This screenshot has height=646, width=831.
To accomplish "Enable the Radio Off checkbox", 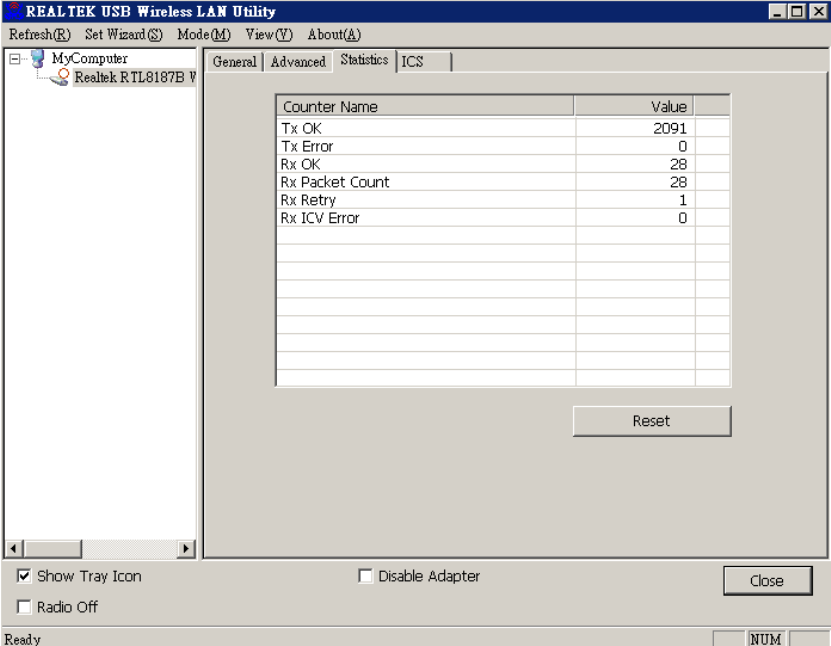I will tap(24, 606).
